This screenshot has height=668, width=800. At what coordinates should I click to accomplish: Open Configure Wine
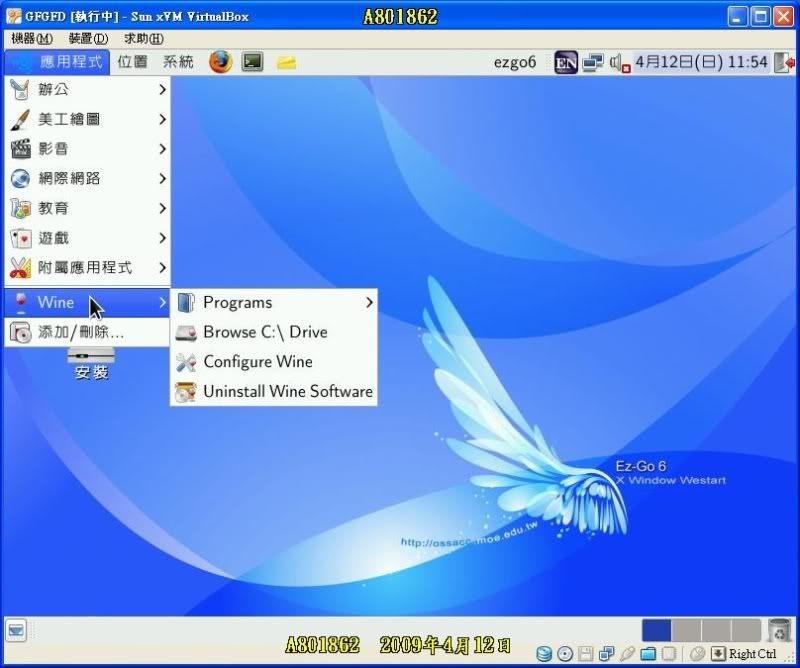tap(274, 362)
